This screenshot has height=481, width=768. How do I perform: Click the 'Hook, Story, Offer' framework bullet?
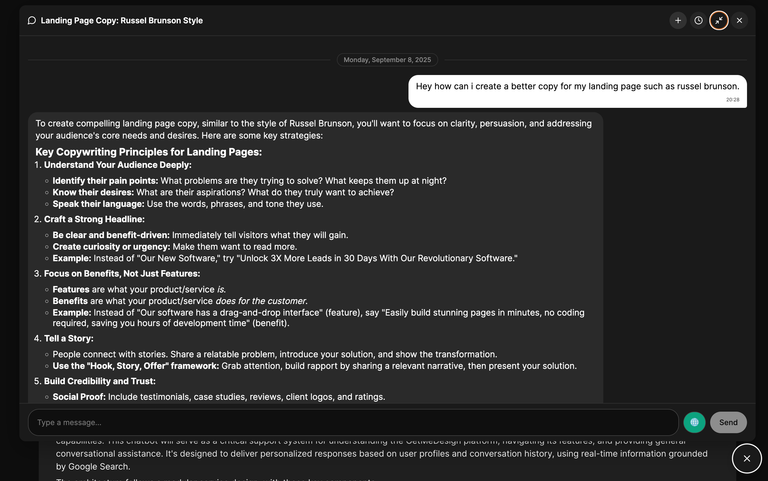tap(314, 366)
